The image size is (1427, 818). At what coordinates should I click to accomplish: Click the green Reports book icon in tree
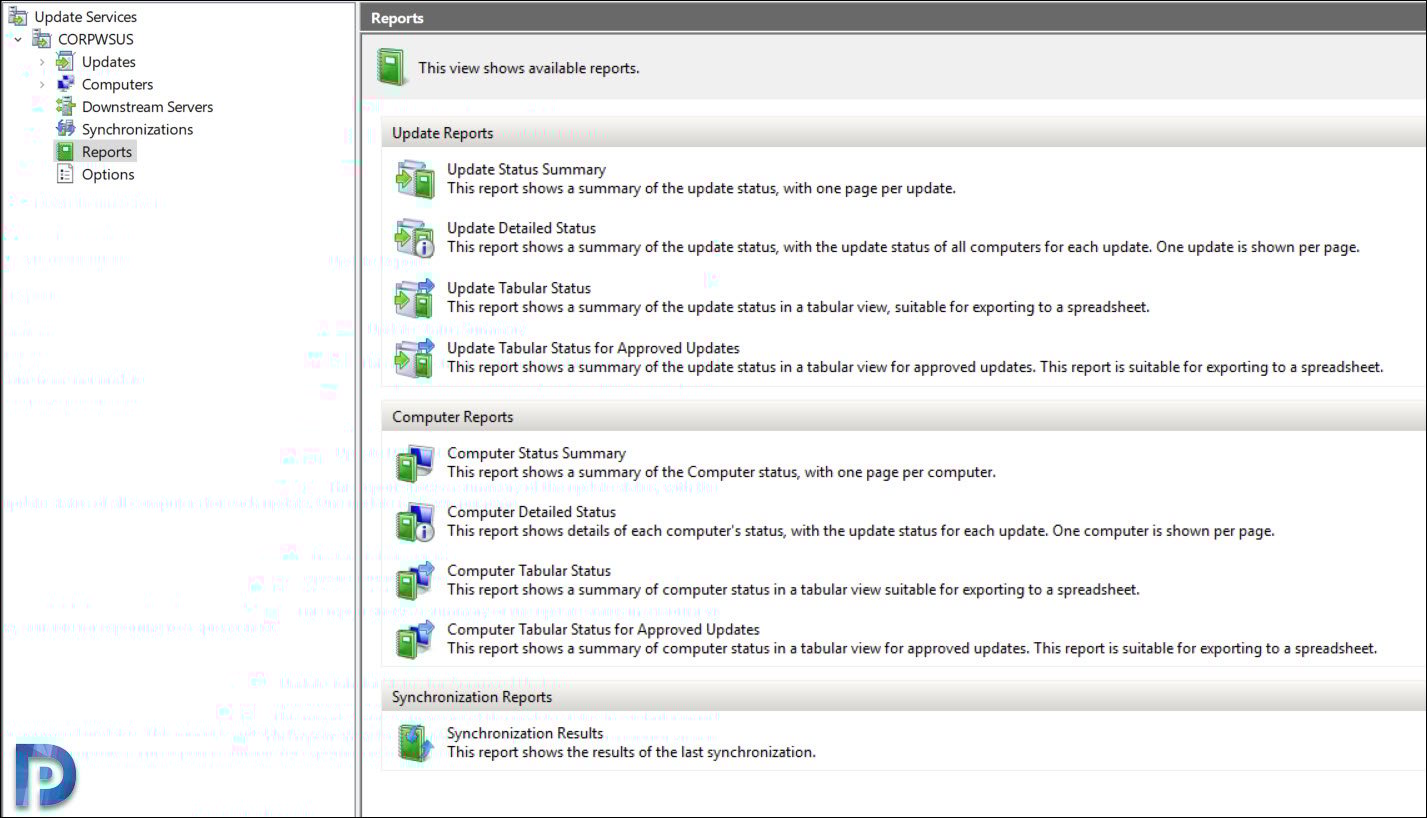[x=65, y=151]
